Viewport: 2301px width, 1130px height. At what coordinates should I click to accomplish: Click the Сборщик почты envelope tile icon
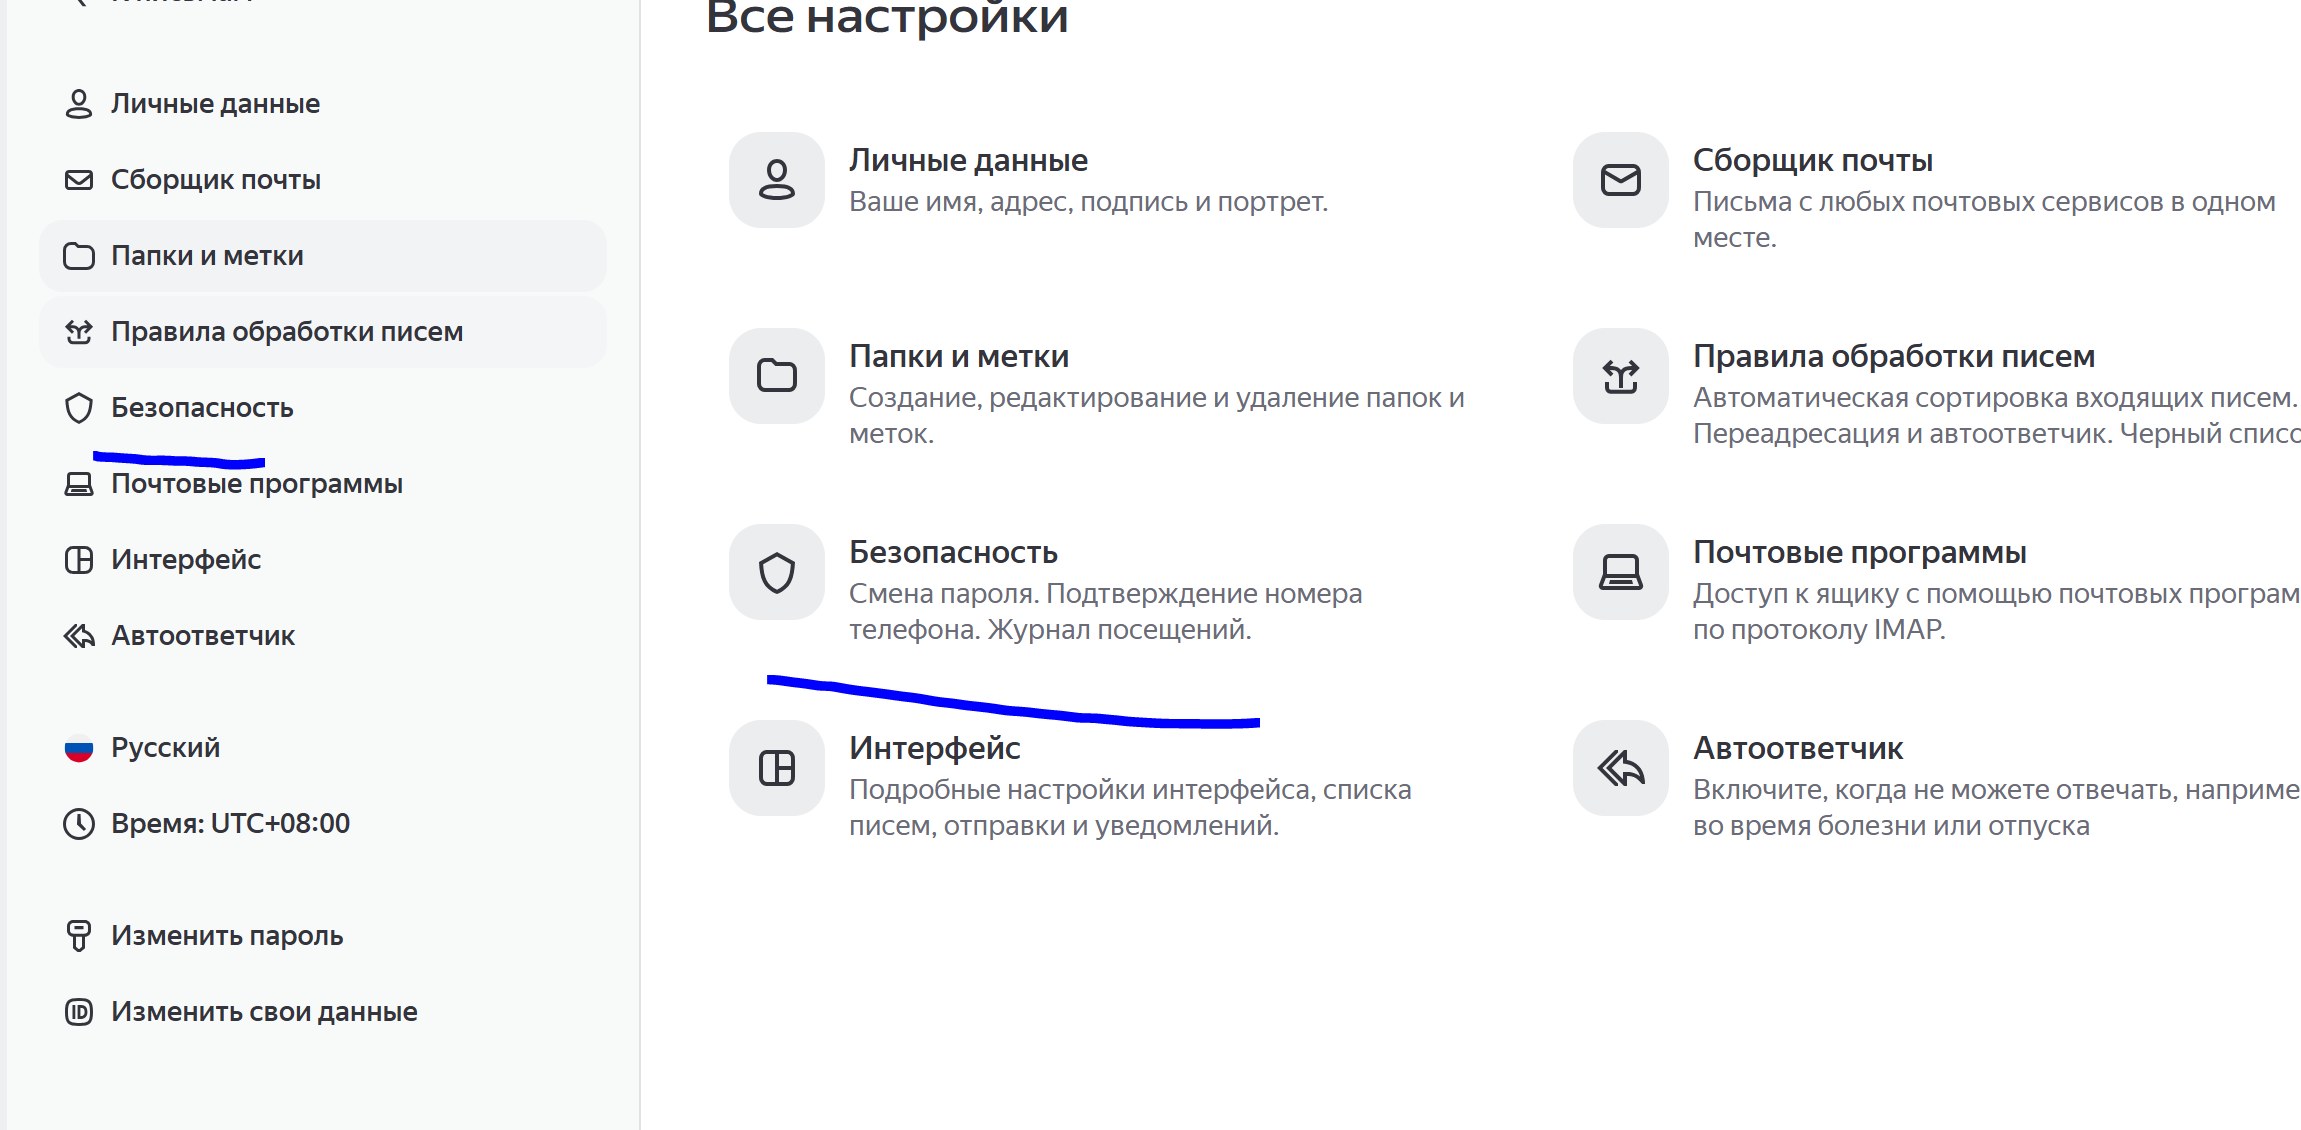1620,180
